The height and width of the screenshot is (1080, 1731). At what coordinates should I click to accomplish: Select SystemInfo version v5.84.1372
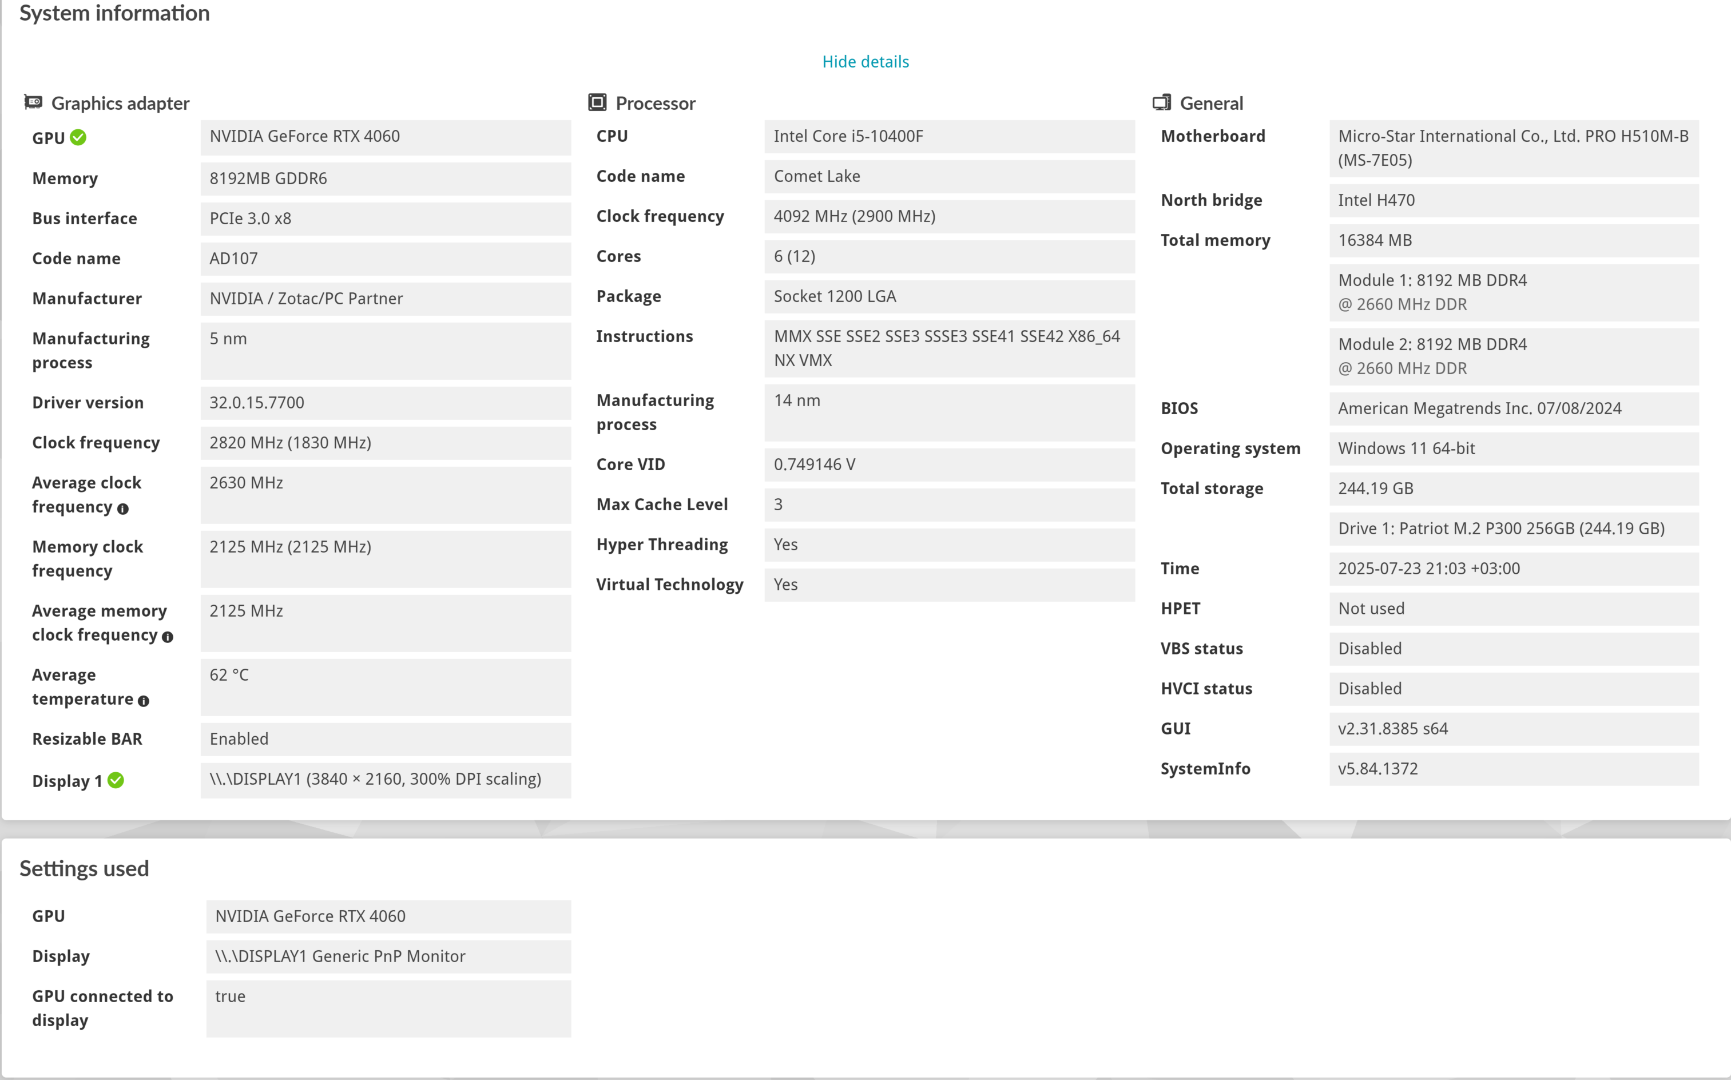[x=1514, y=769]
